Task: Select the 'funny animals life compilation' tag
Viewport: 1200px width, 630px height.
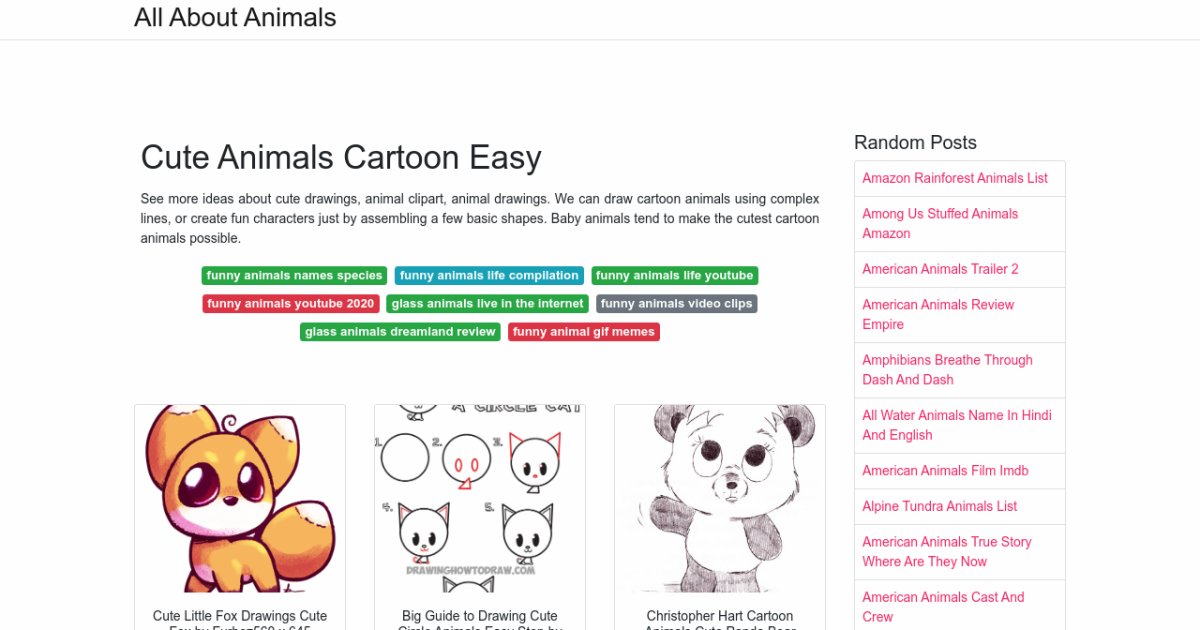Action: click(489, 276)
